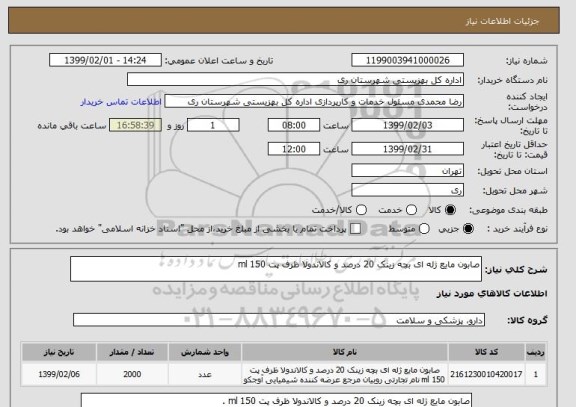Click the request creator field رضا محمدی
576x407 pixels.
[314, 102]
